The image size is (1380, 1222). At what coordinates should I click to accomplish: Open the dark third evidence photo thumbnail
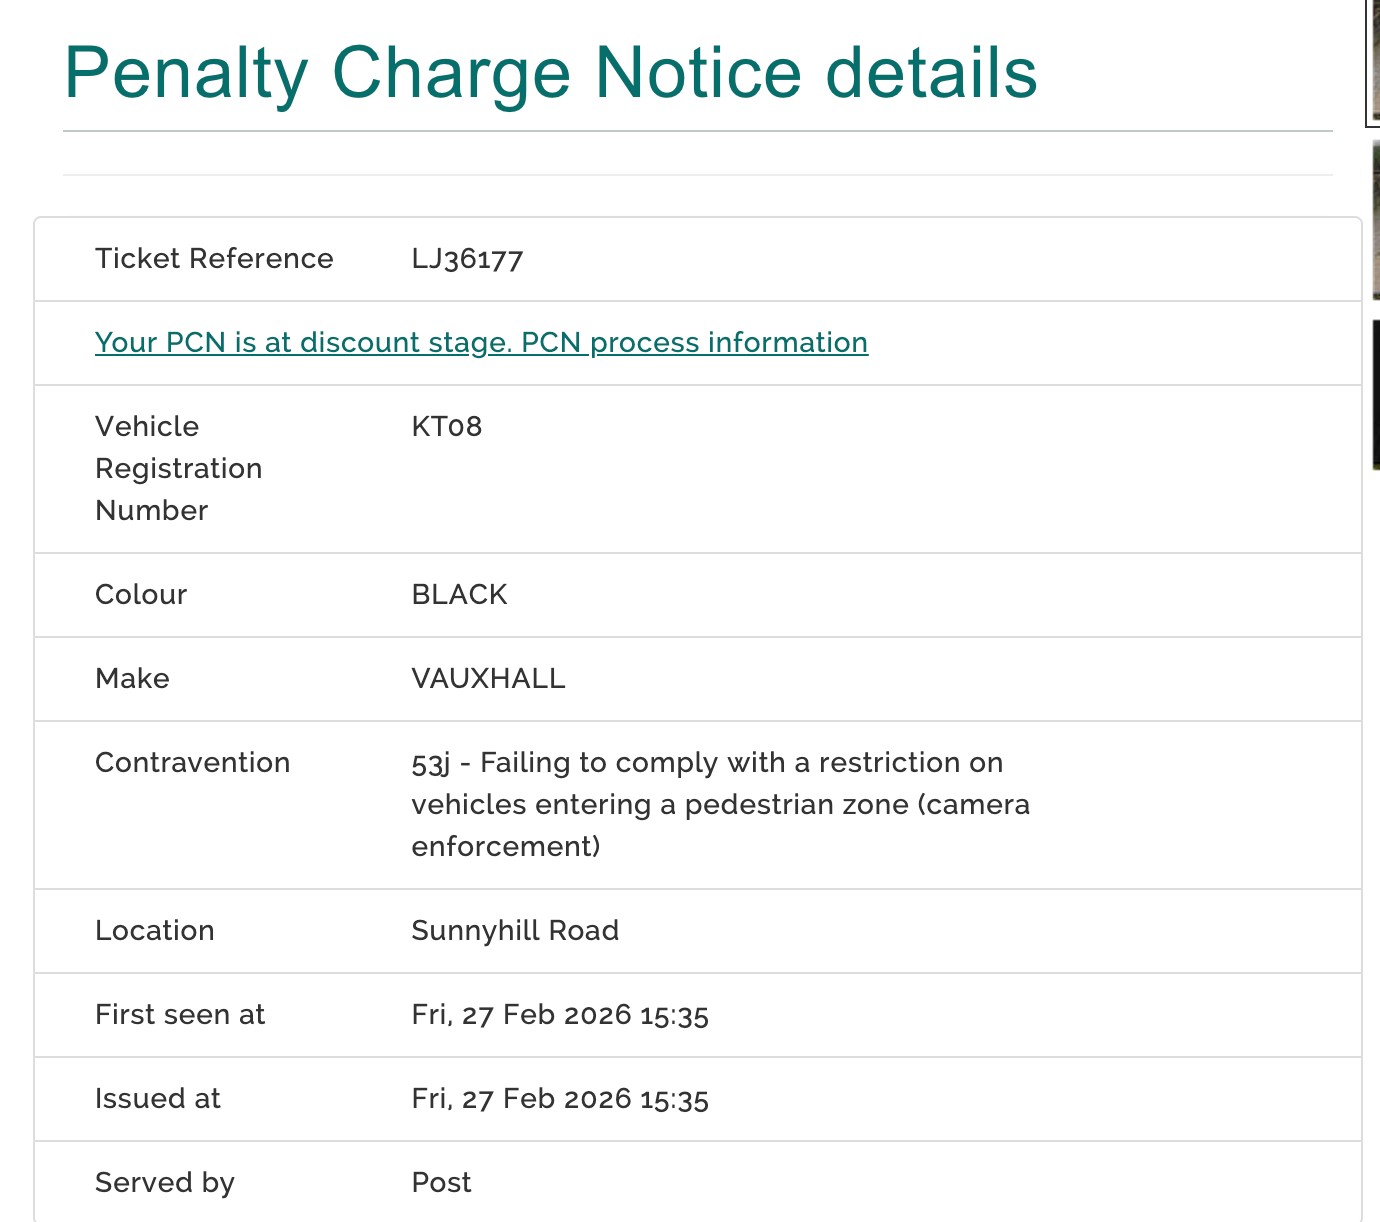pos(1376,394)
